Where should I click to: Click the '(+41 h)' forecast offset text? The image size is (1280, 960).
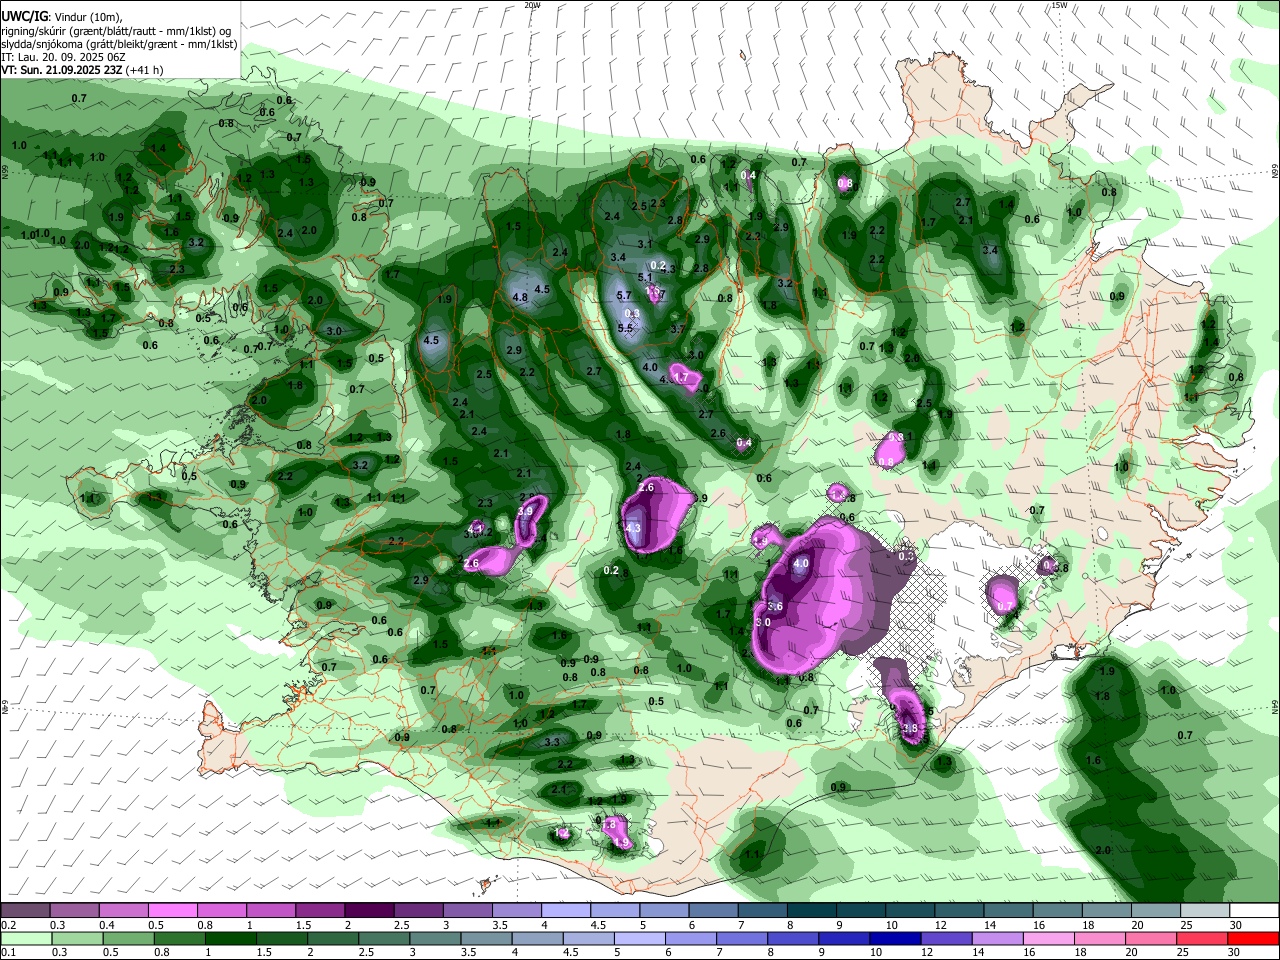(x=145, y=70)
